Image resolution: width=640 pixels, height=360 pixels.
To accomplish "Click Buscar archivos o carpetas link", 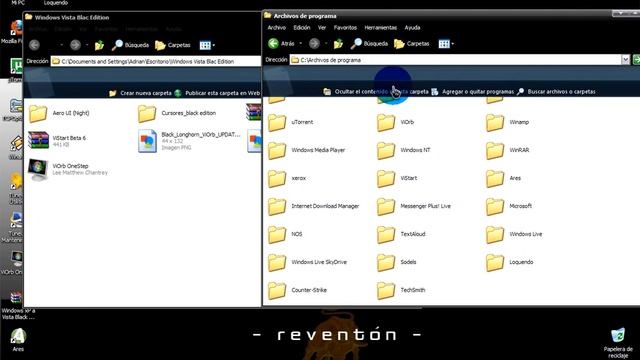I will 556,92.
